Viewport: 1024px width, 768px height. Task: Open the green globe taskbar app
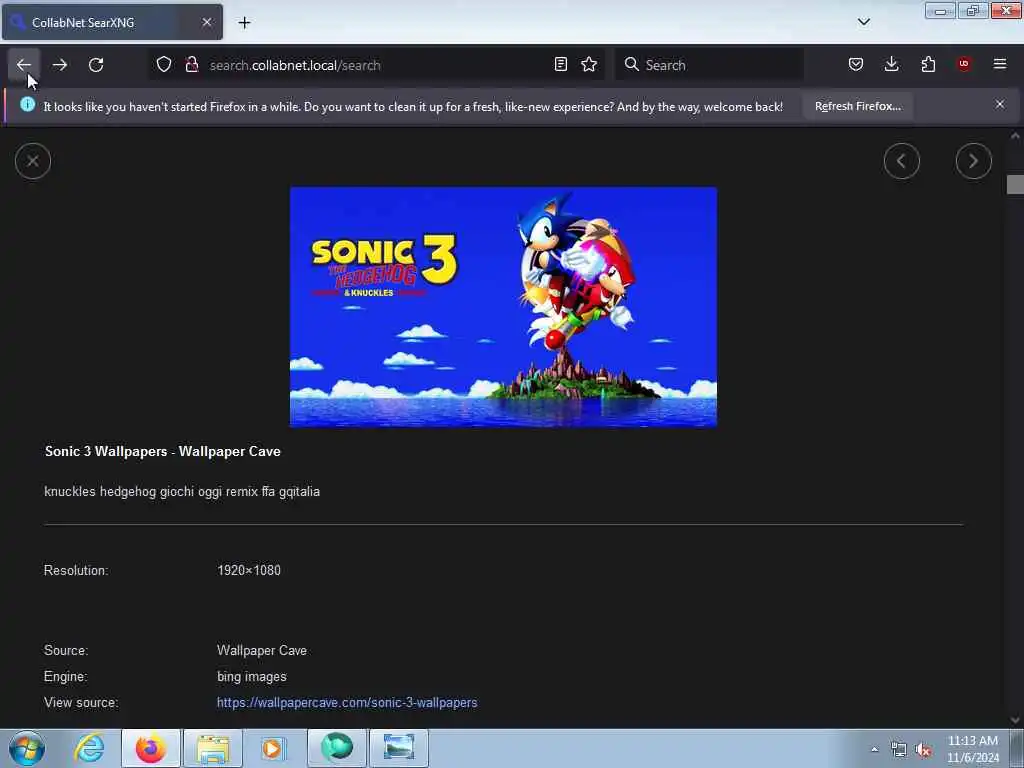coord(337,748)
